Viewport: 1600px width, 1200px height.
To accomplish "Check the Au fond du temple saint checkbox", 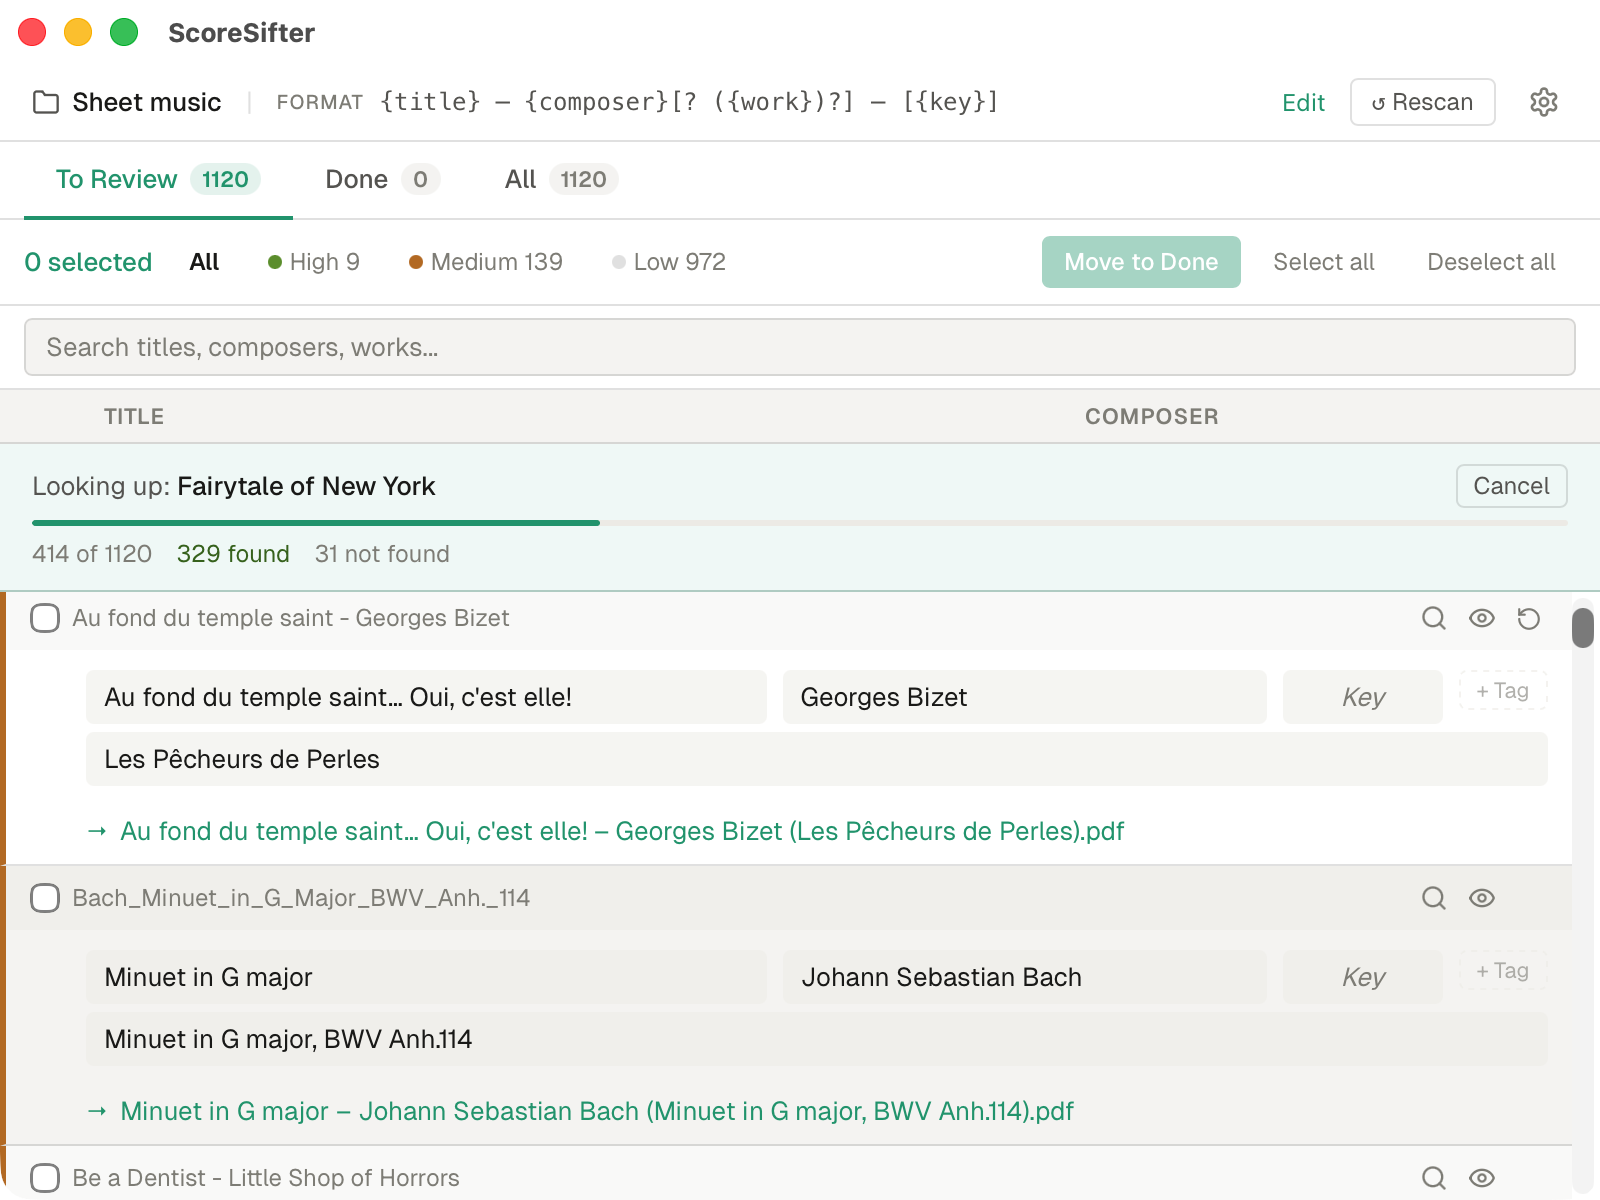I will pos(45,618).
